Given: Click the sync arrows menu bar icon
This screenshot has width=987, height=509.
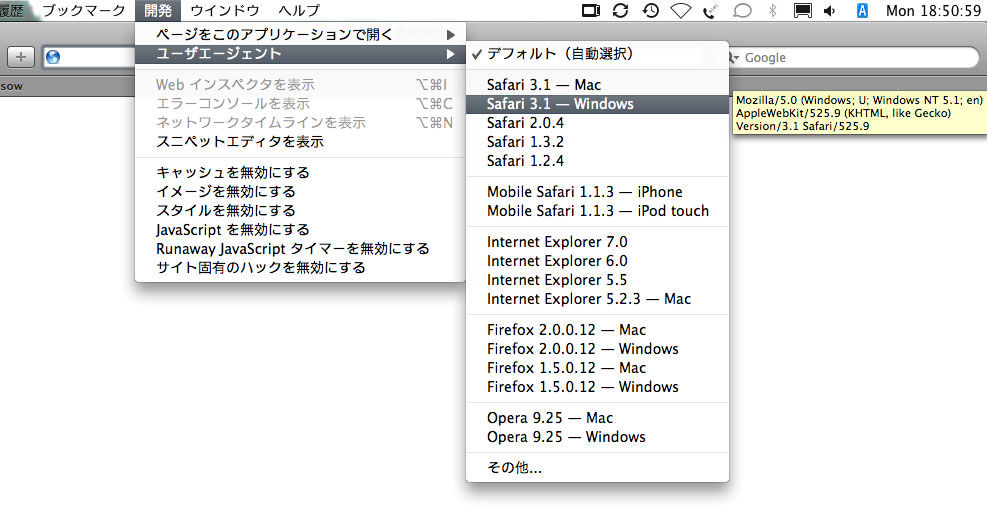Looking at the screenshot, I should [620, 11].
